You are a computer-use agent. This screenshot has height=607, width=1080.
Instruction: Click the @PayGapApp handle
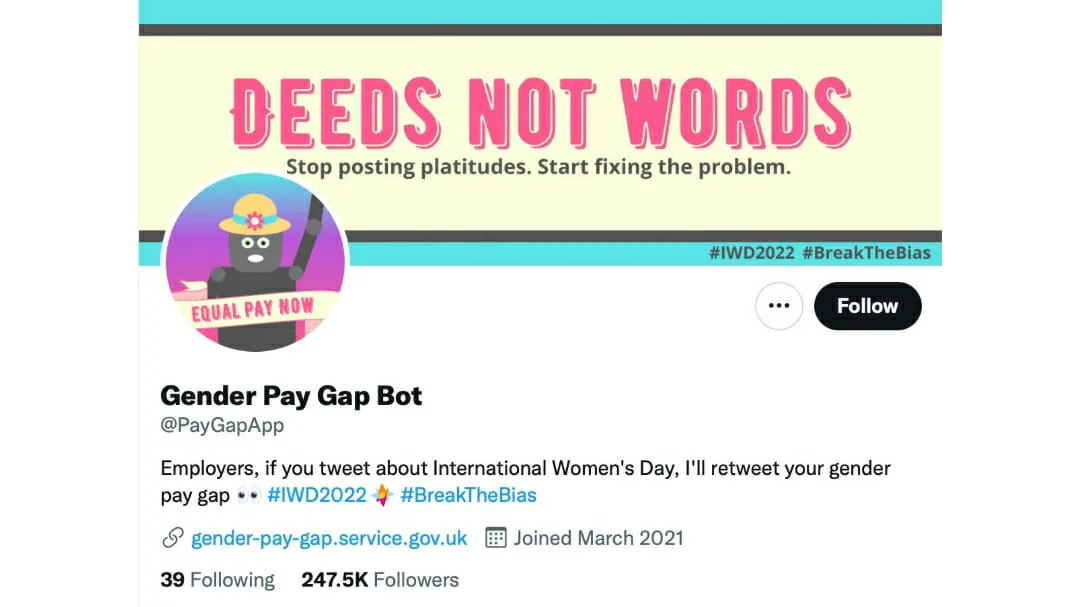coord(222,425)
